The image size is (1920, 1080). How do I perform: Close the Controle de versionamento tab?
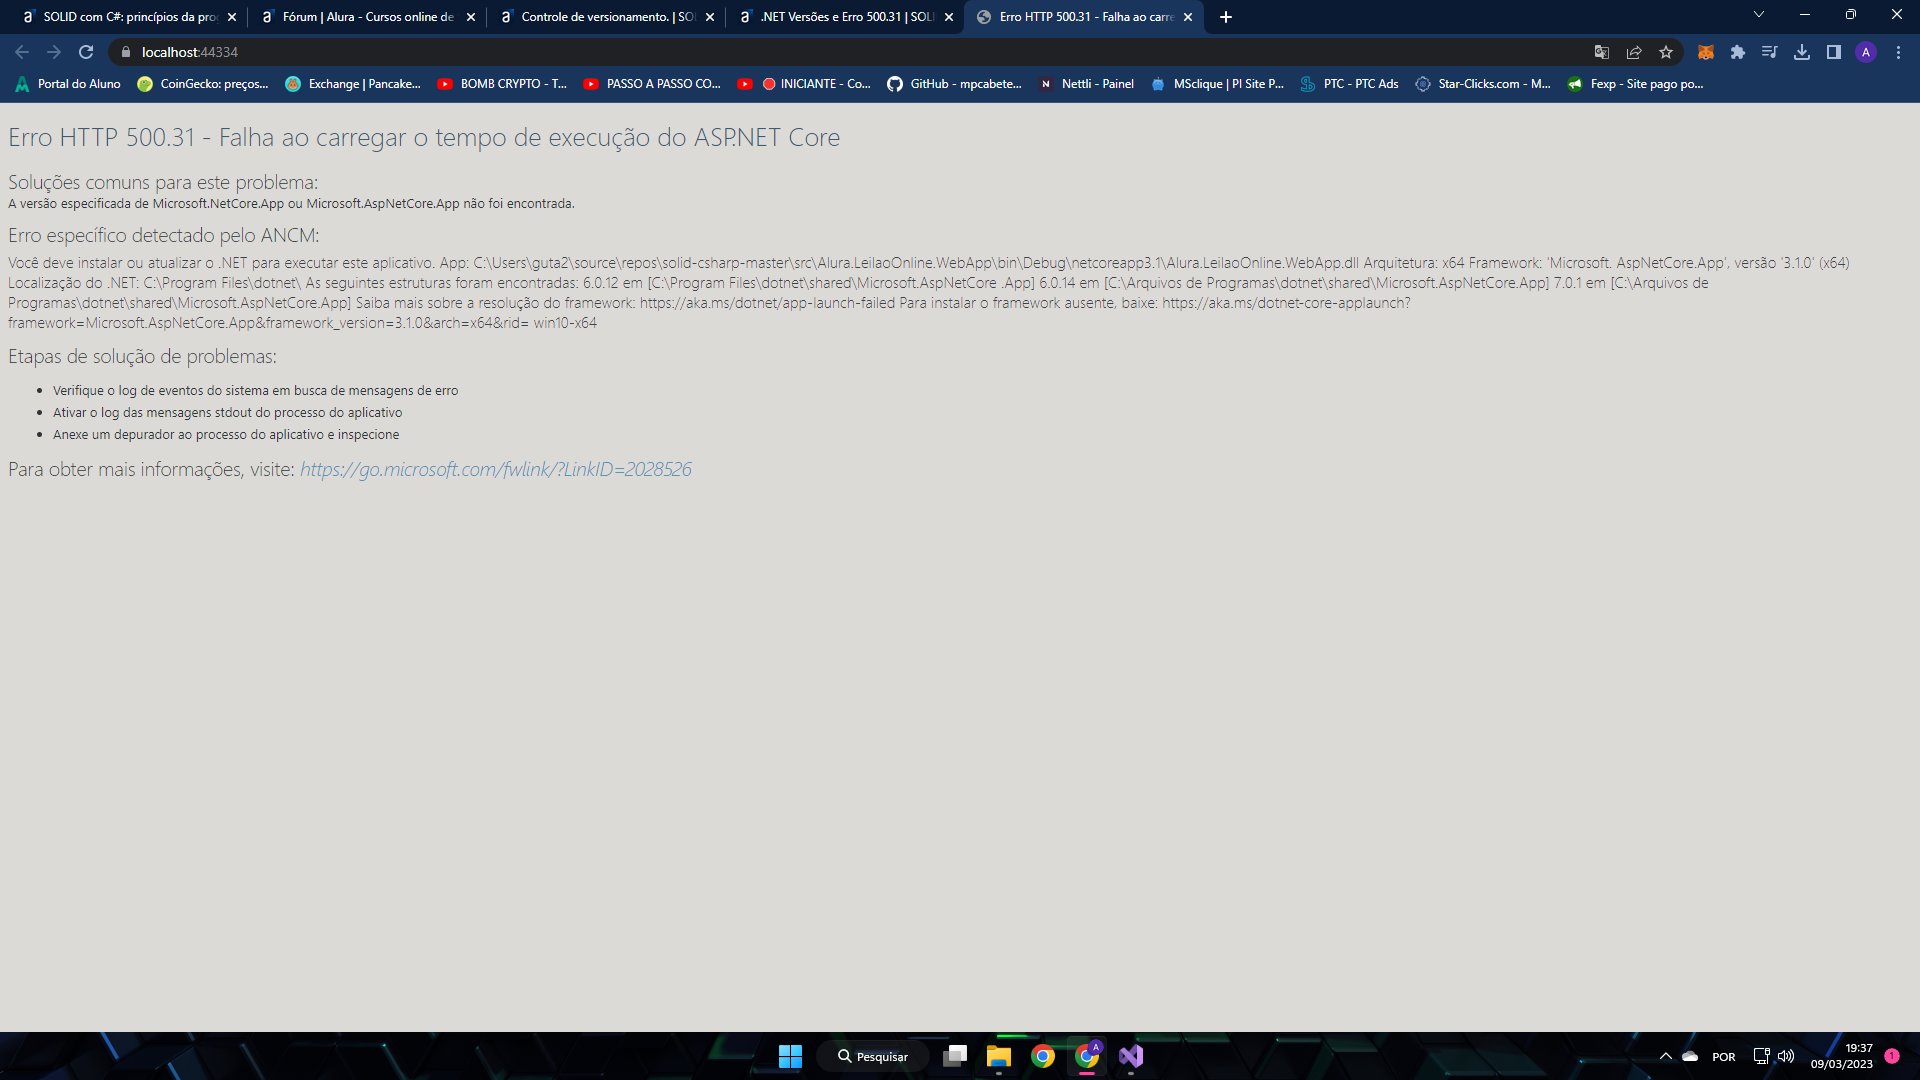(x=710, y=17)
